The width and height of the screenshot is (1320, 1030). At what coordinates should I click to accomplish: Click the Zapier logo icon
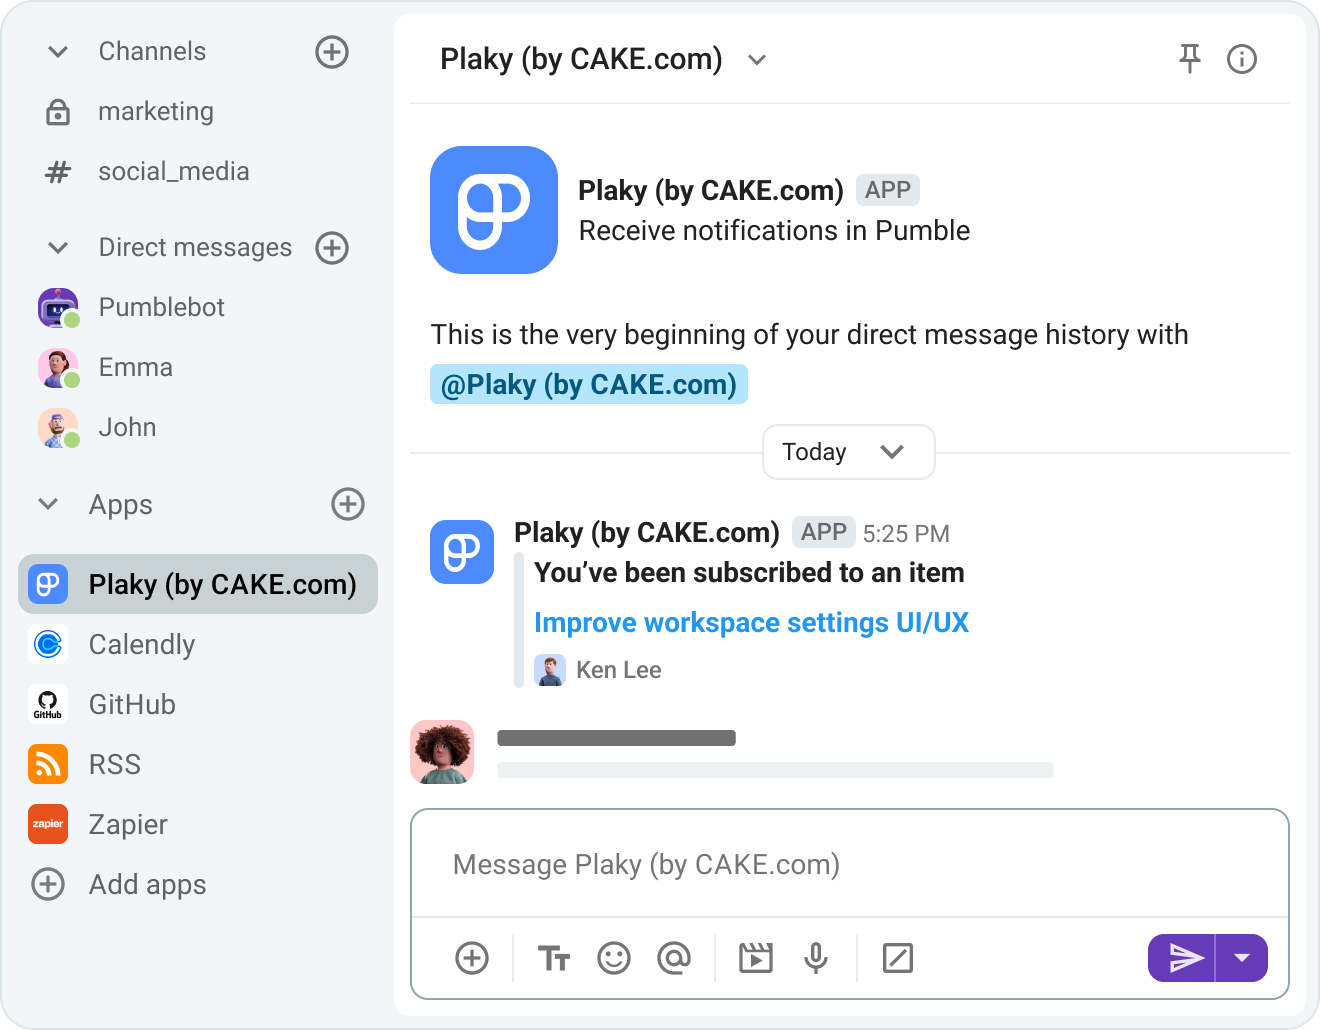[x=48, y=824]
